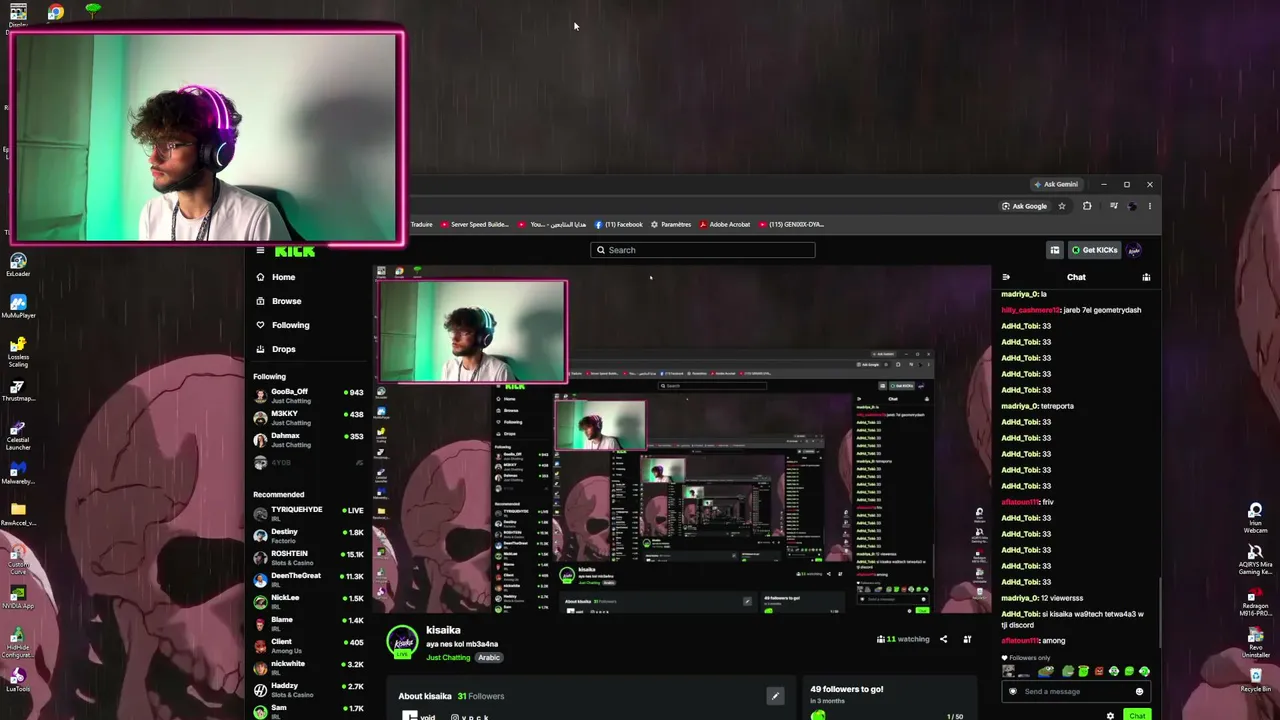Screen dimensions: 1280x720
Task: Open the RawAccel folder on the desktop
Action: (18, 515)
